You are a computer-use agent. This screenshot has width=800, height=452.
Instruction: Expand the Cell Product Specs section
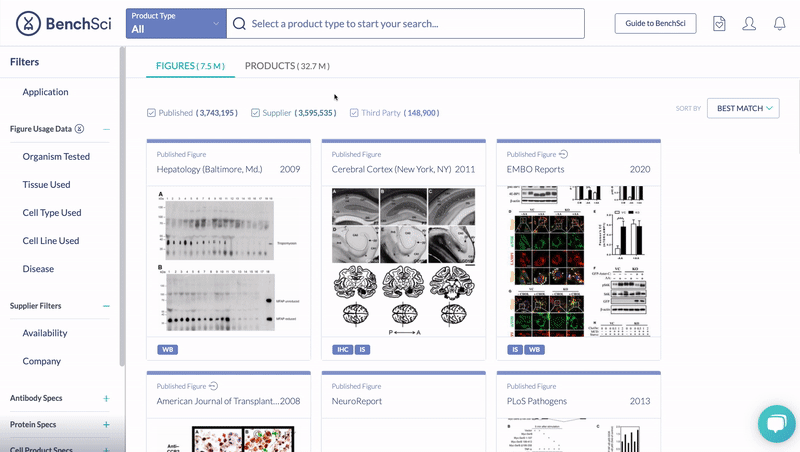[x=106, y=449]
